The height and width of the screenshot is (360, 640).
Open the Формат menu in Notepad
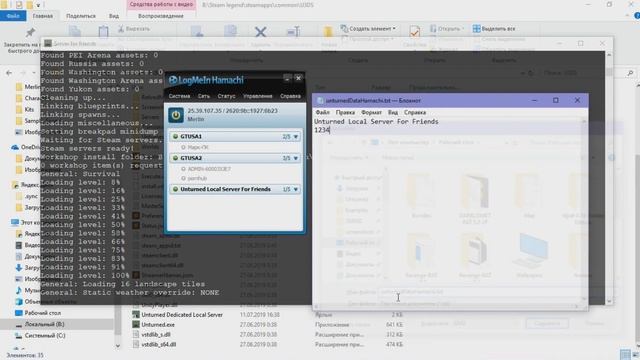[371, 112]
